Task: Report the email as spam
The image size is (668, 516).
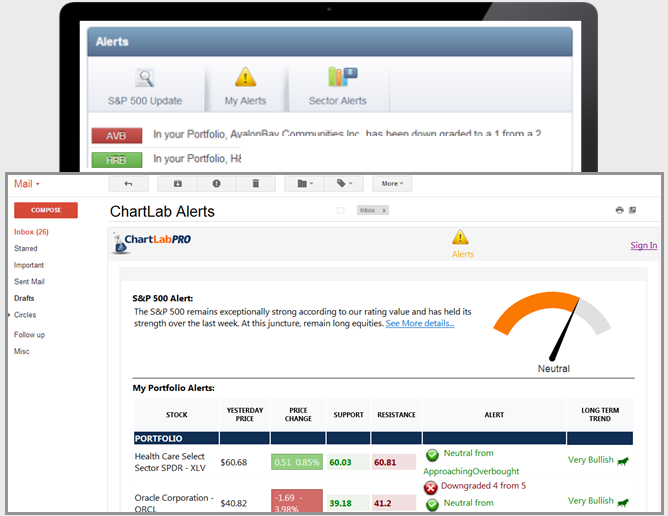Action: pos(216,184)
